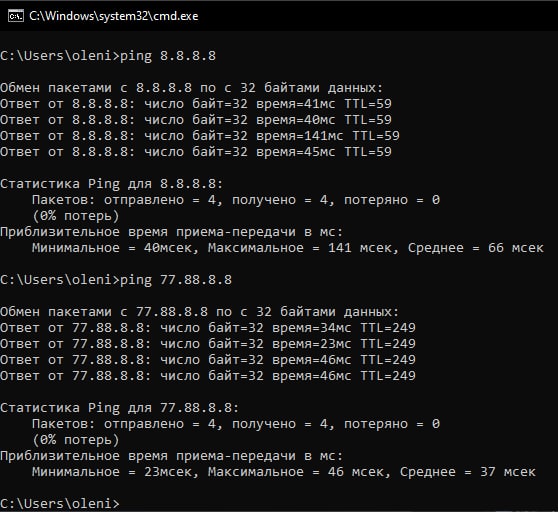The height and width of the screenshot is (512, 558).
Task: Click the reply line with время=34мс TTL=249
Action: coord(208,328)
